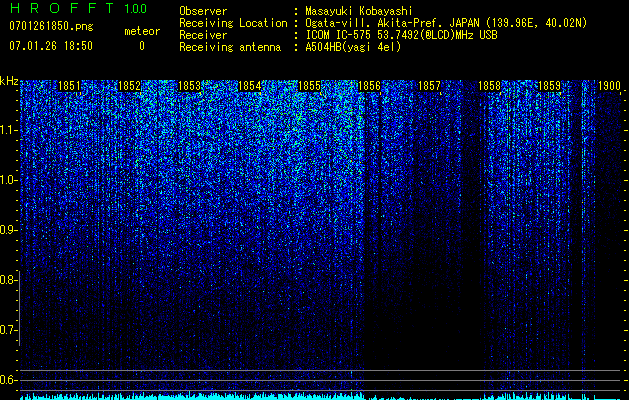Click the 1857 time marker
The width and height of the screenshot is (629, 400).
429,86
